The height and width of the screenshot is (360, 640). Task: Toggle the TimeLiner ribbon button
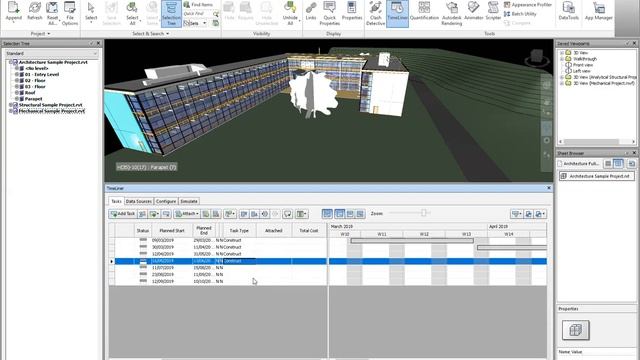tap(397, 13)
